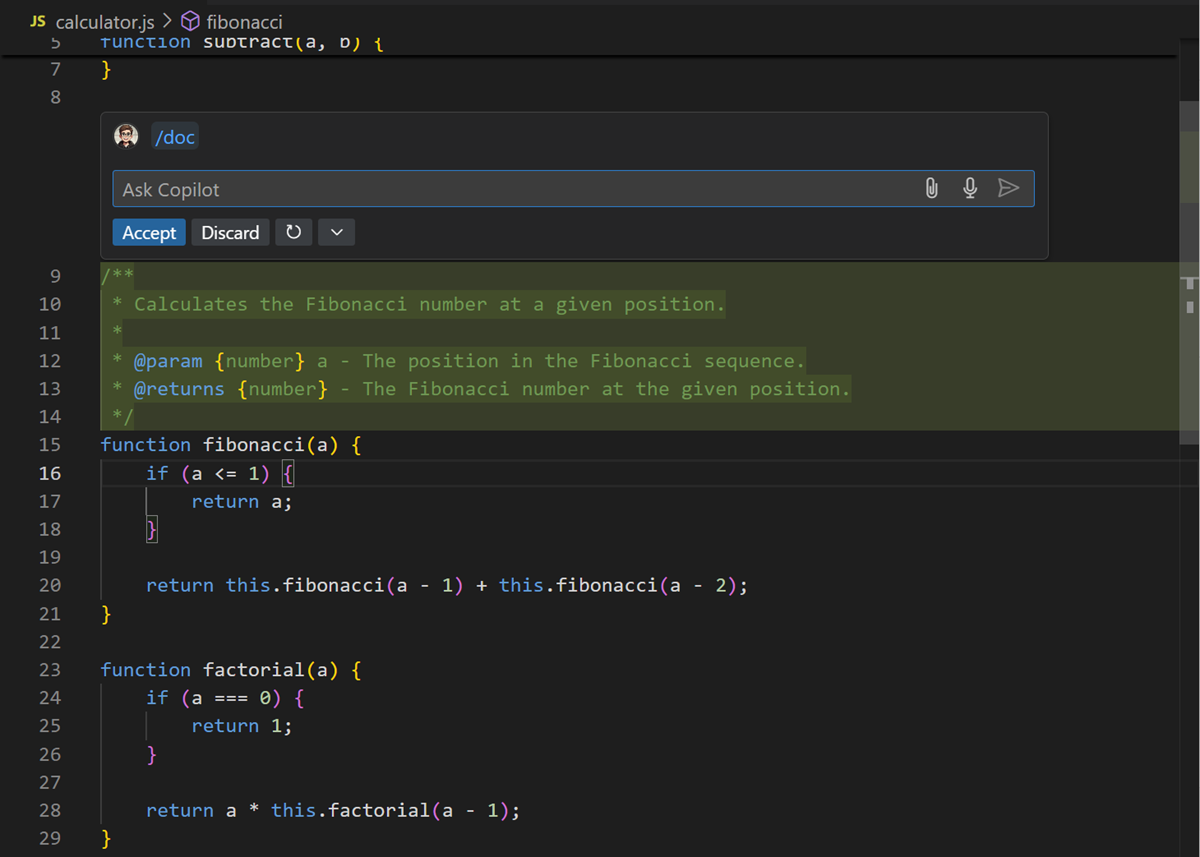The image size is (1200, 857).
Task: Click '@param' in the doc comment
Action: click(168, 361)
